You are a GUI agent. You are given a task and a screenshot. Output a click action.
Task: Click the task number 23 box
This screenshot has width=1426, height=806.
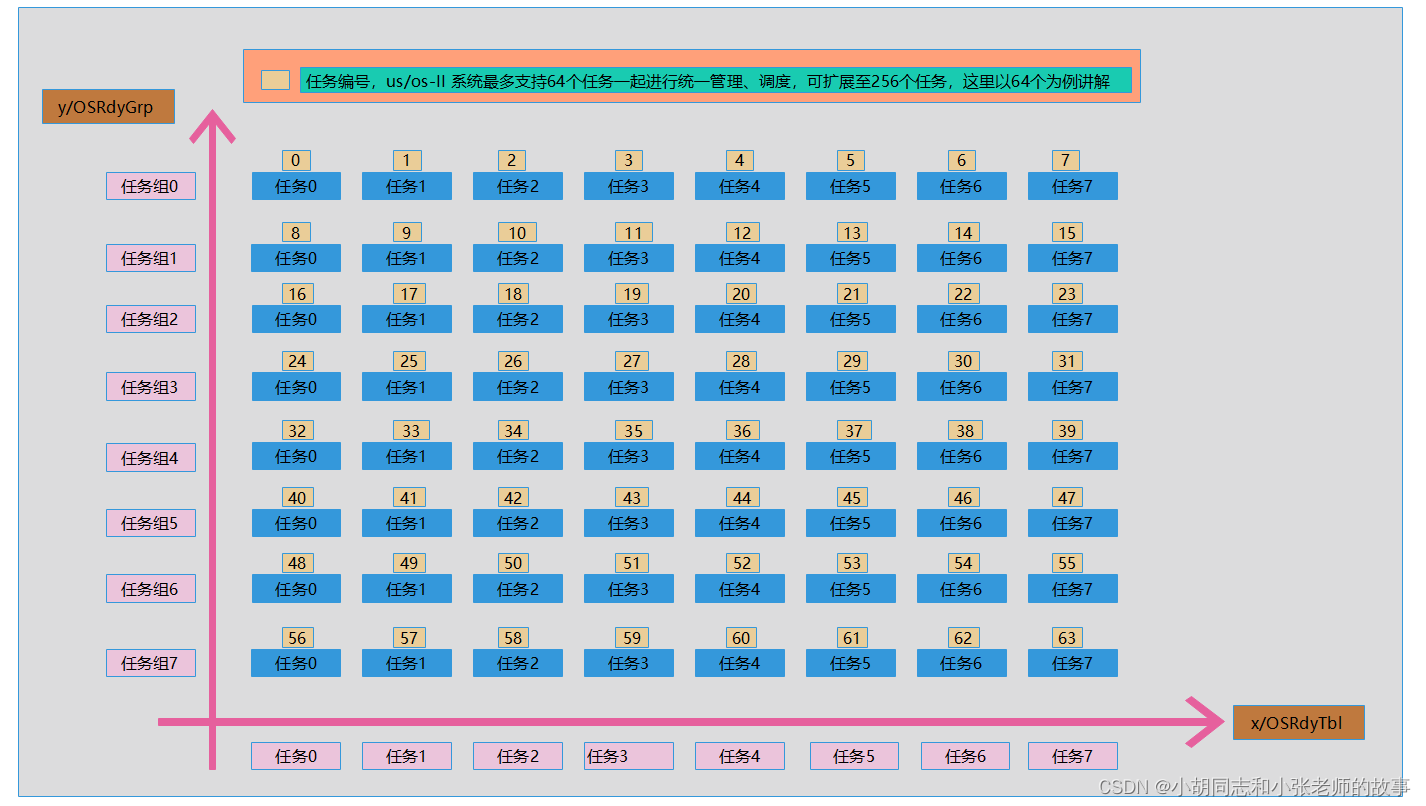tap(1067, 294)
